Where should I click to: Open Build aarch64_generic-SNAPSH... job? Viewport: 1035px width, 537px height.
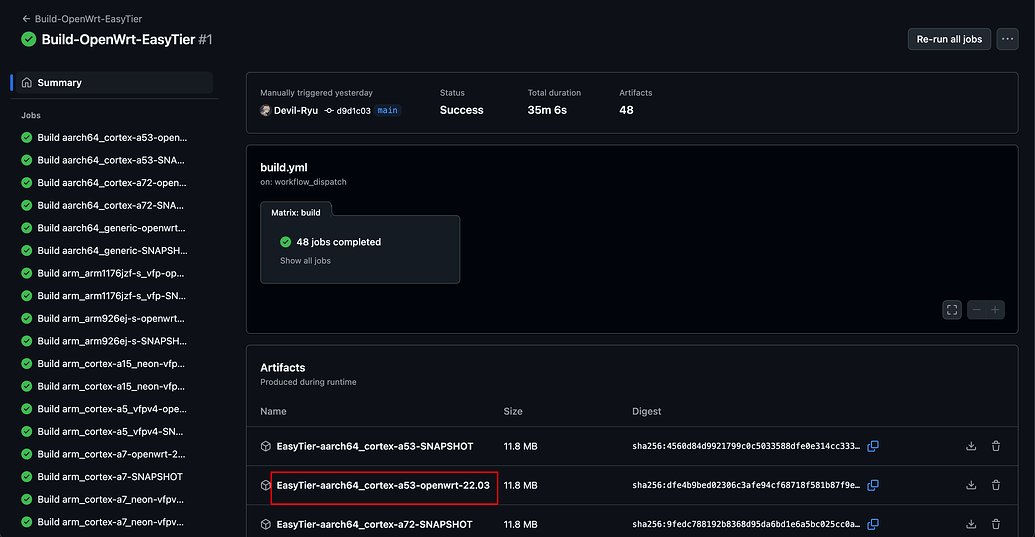(104, 251)
